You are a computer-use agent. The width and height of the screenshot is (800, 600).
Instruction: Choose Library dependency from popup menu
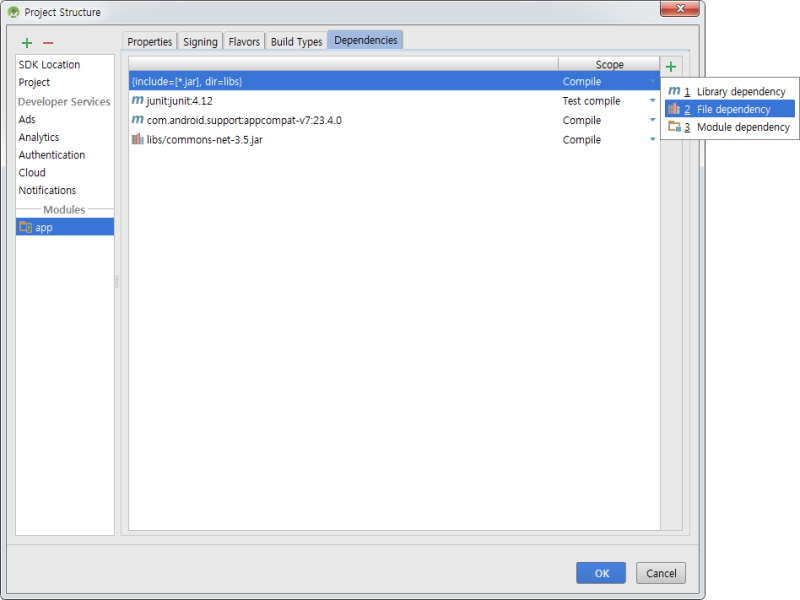click(x=730, y=91)
